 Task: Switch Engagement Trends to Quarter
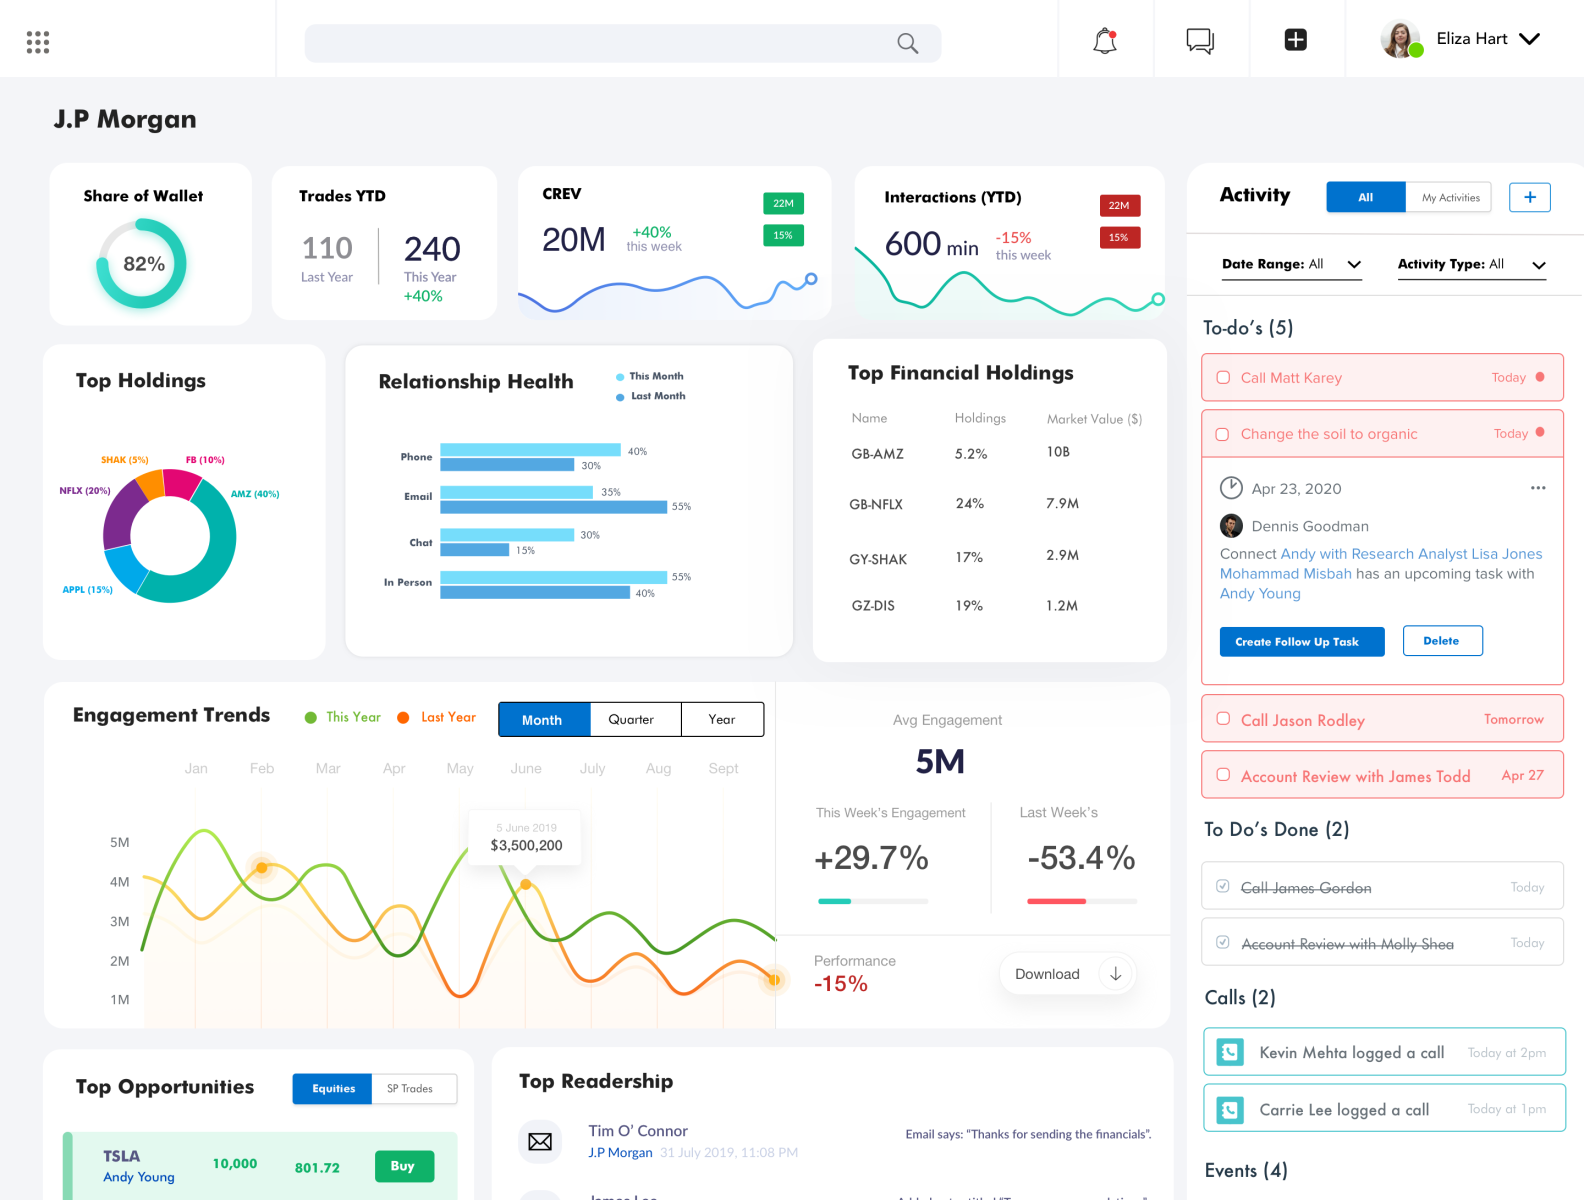[635, 719]
